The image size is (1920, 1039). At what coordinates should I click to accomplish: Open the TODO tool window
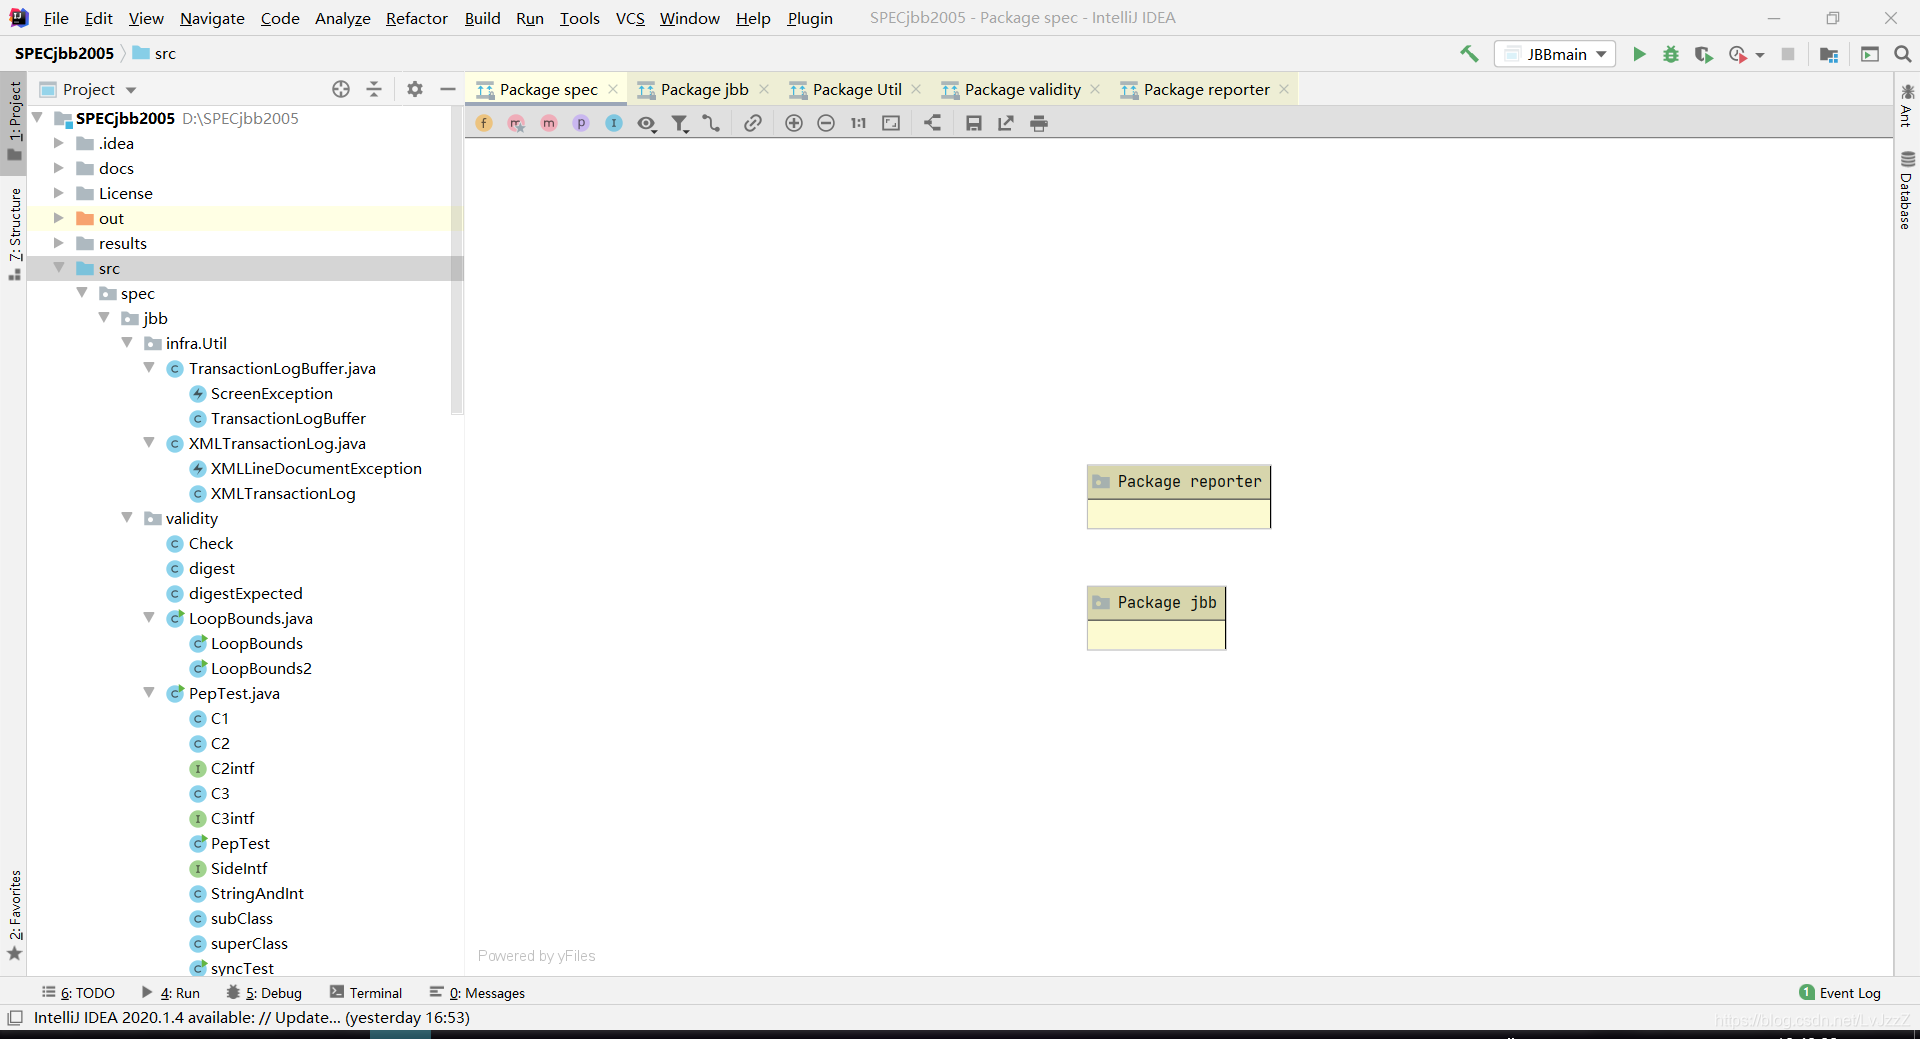click(x=78, y=993)
